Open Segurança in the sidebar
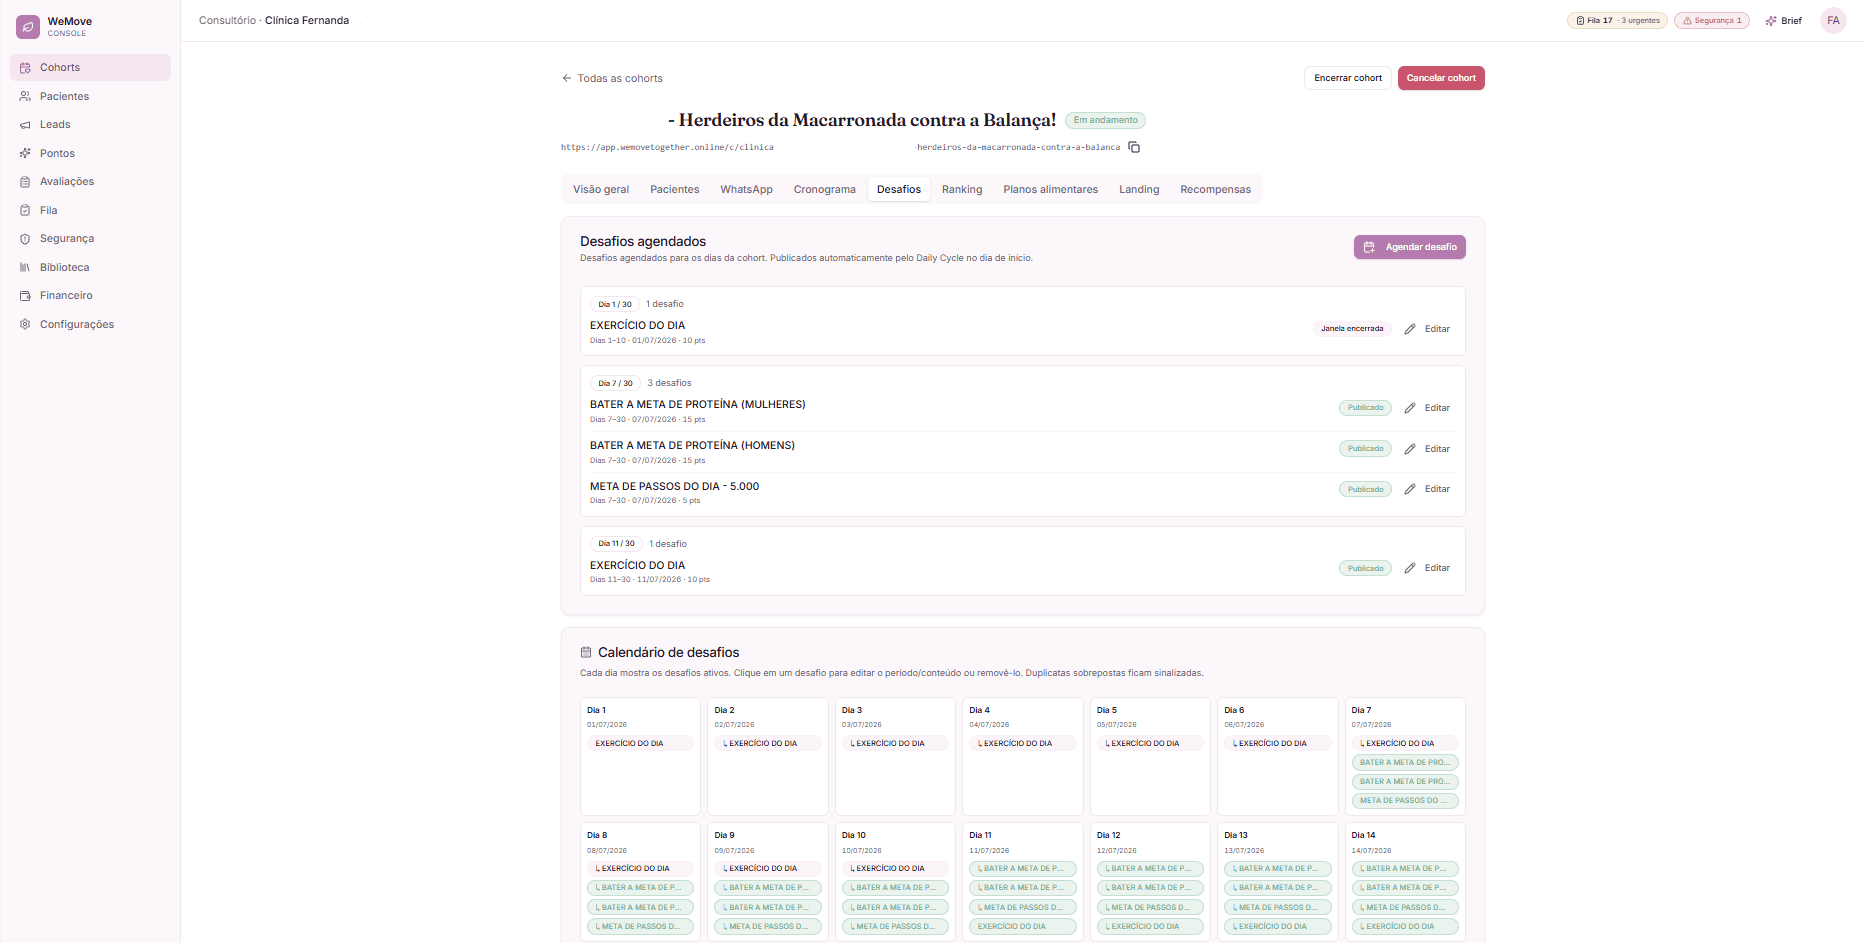1865x943 pixels. (90, 239)
